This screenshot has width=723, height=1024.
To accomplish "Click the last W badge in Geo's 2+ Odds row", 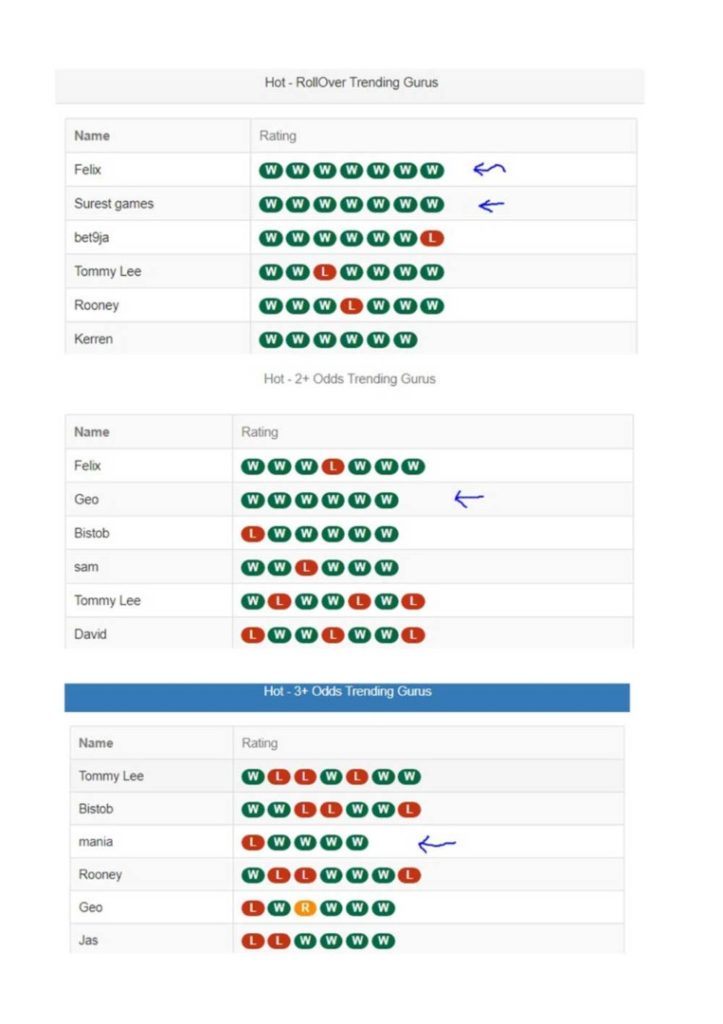I will point(386,500).
